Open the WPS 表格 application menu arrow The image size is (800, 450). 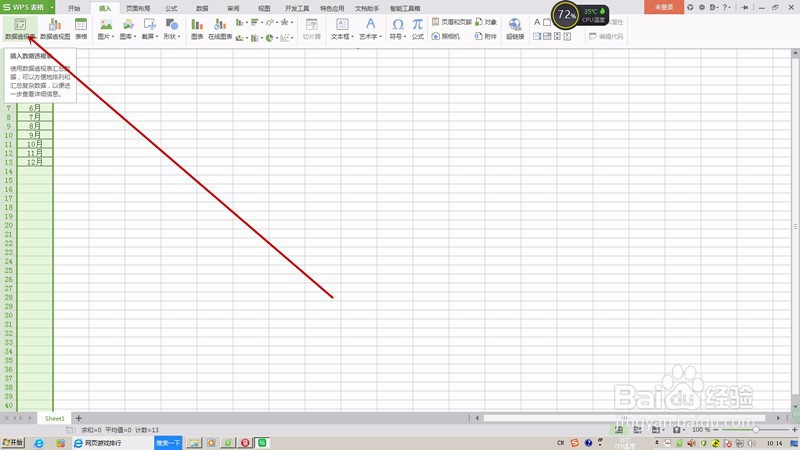click(x=52, y=7)
